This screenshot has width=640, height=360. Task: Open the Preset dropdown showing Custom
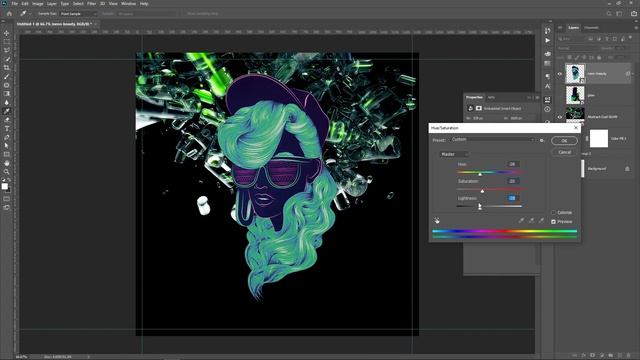click(493, 140)
